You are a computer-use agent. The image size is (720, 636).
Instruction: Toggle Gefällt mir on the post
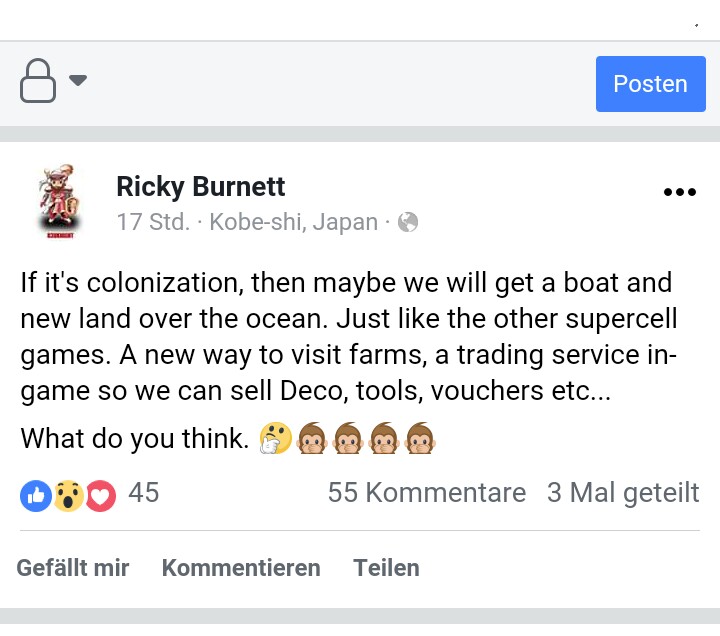coord(73,568)
